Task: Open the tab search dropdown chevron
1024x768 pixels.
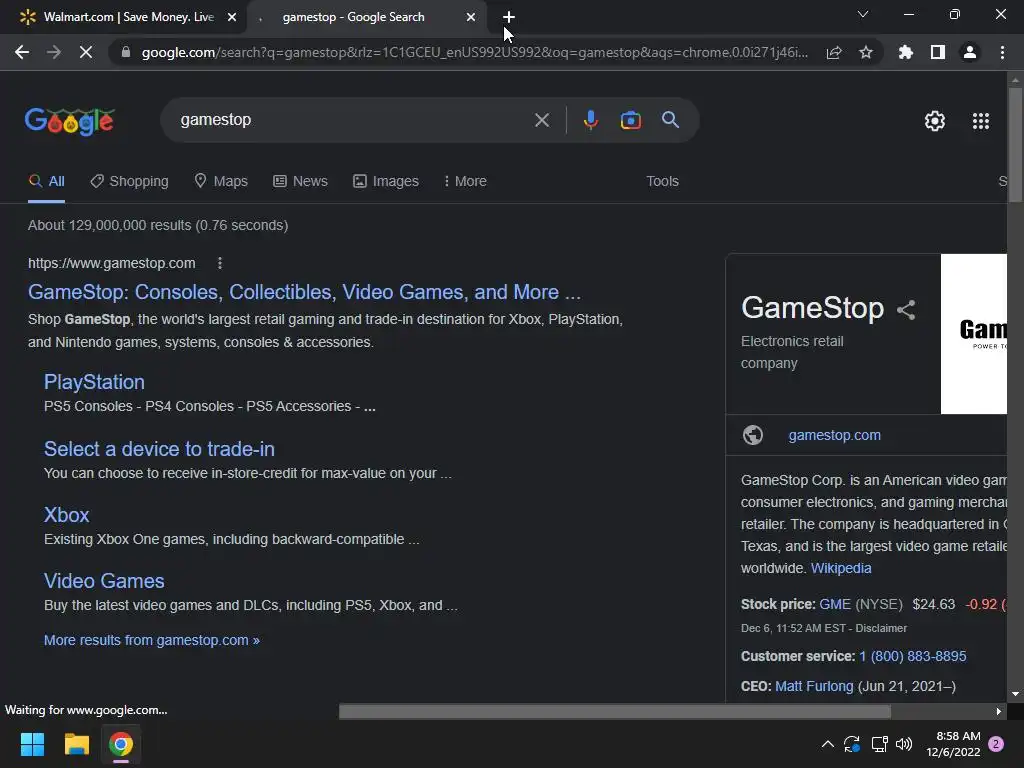Action: pos(863,14)
